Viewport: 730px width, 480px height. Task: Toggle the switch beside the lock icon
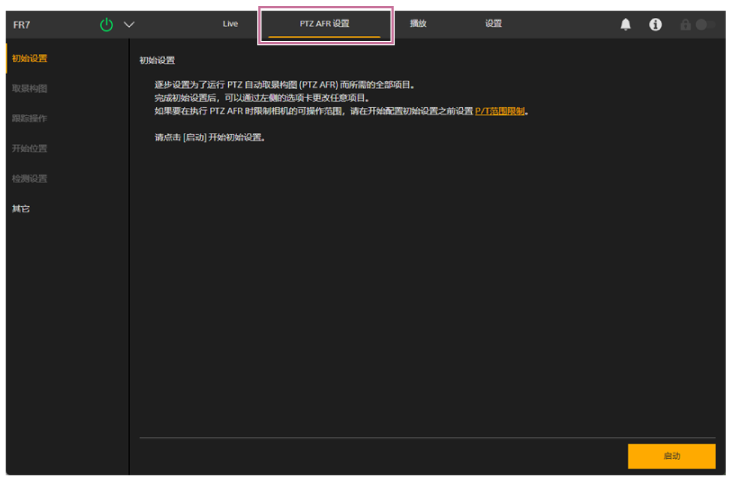click(705, 24)
